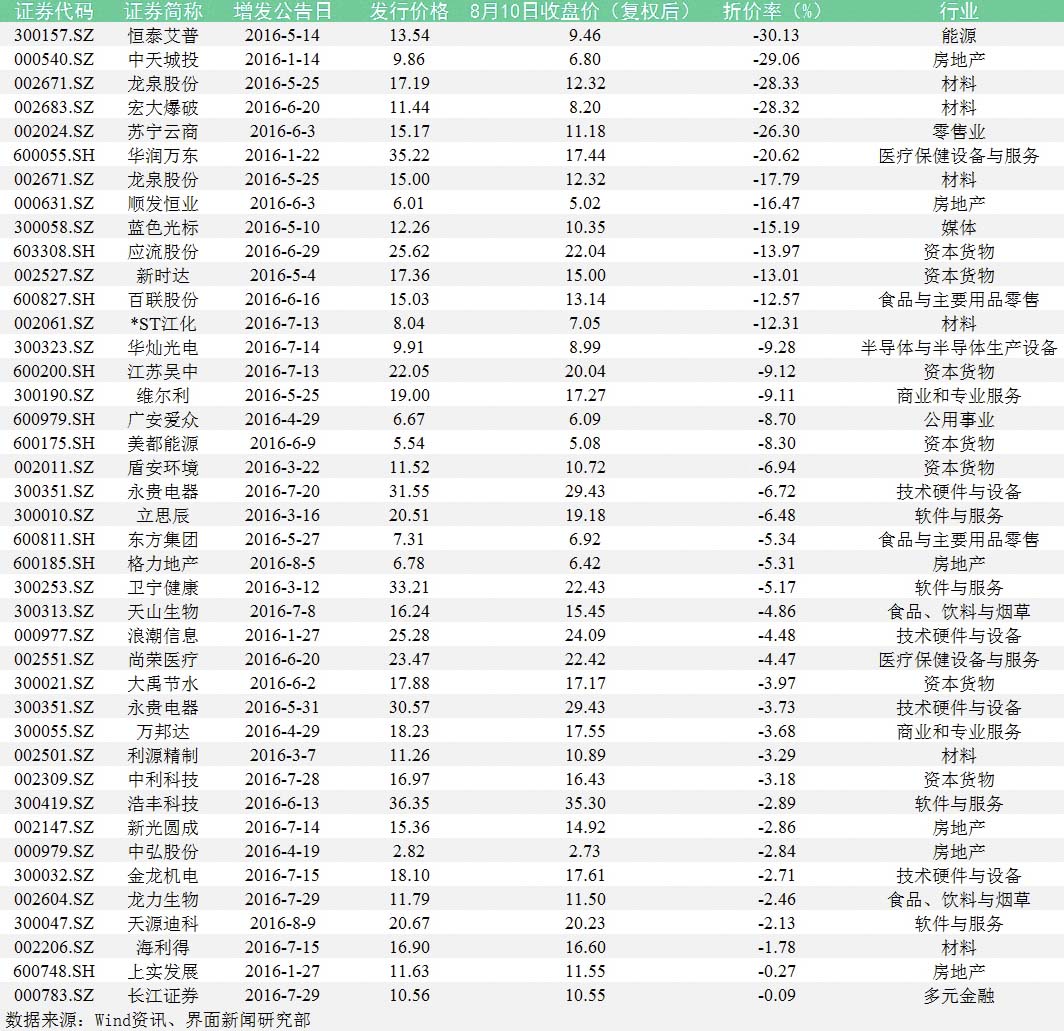Click the 应流股份 name cell
The height and width of the screenshot is (1031, 1064).
(163, 251)
